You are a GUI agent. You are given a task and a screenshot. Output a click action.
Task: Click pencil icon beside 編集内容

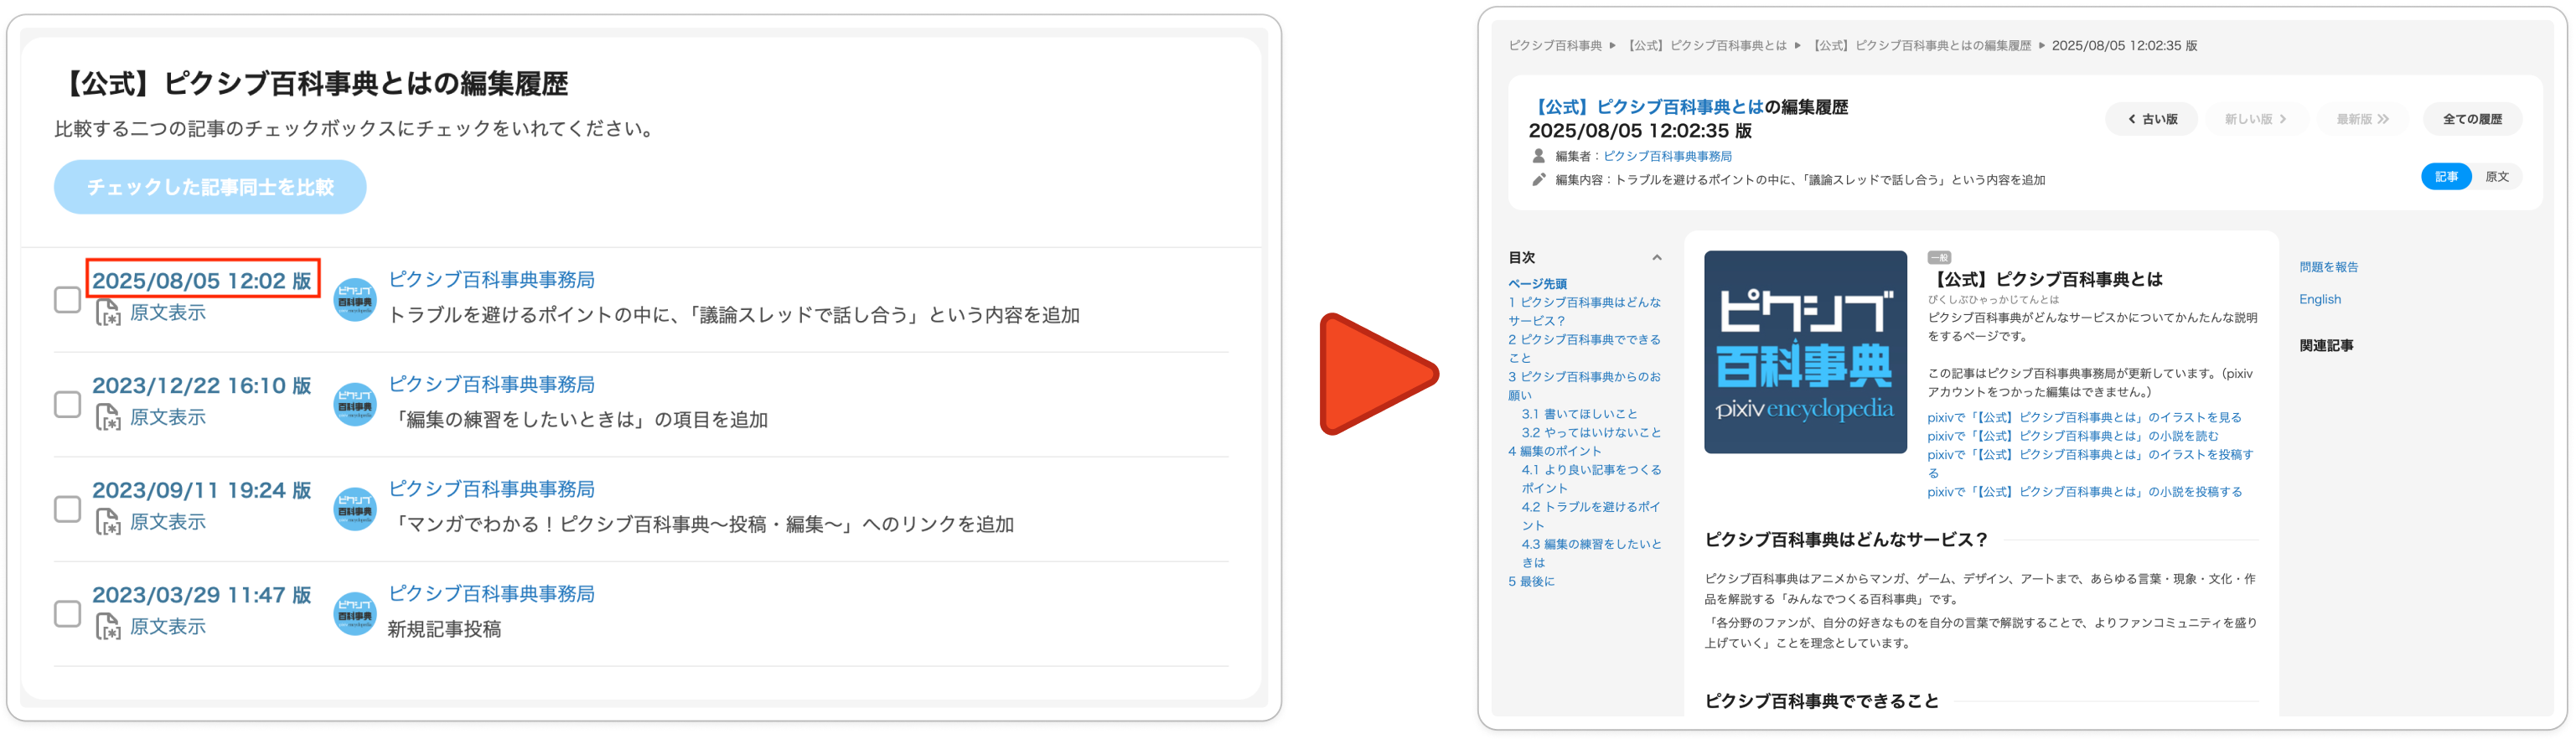pos(1539,180)
